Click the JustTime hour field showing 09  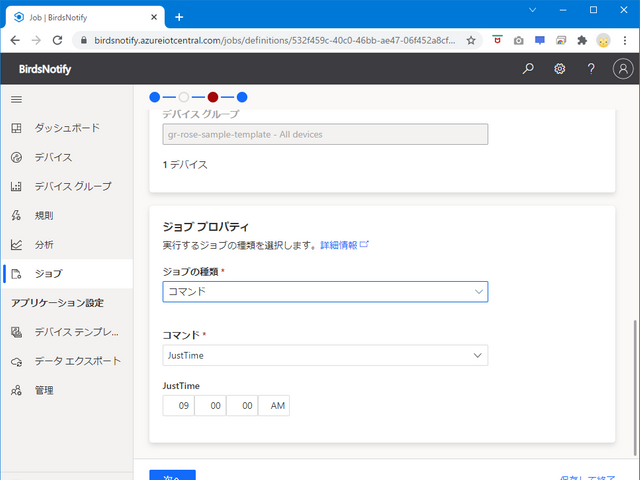tap(178, 405)
